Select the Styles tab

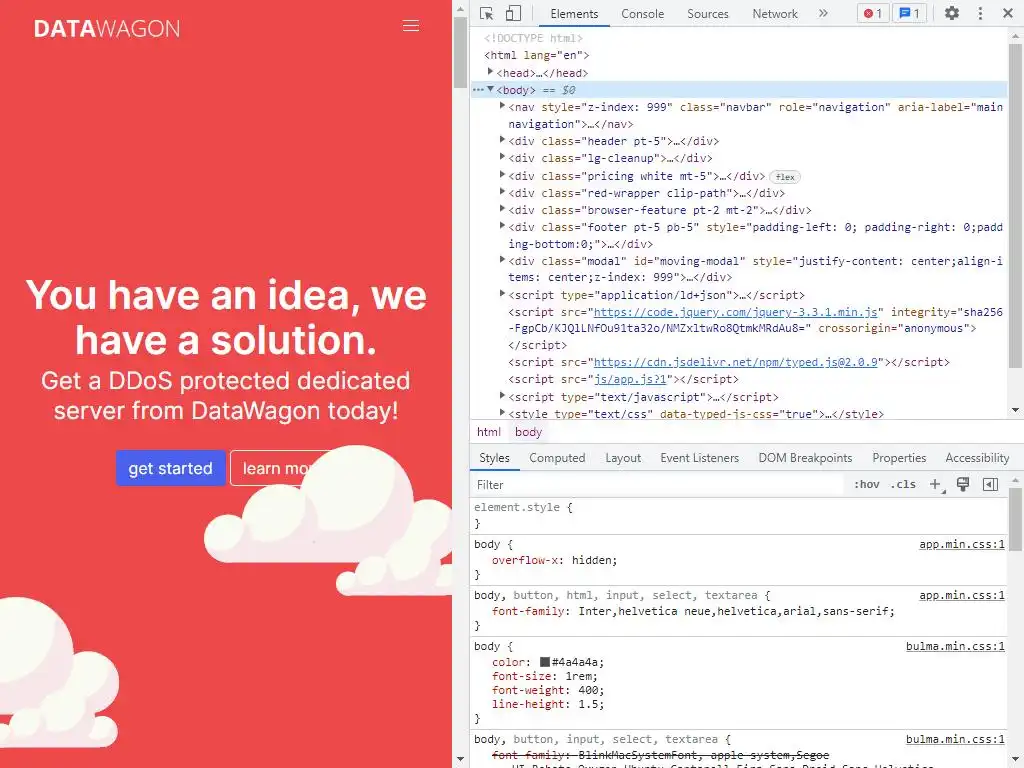(494, 458)
